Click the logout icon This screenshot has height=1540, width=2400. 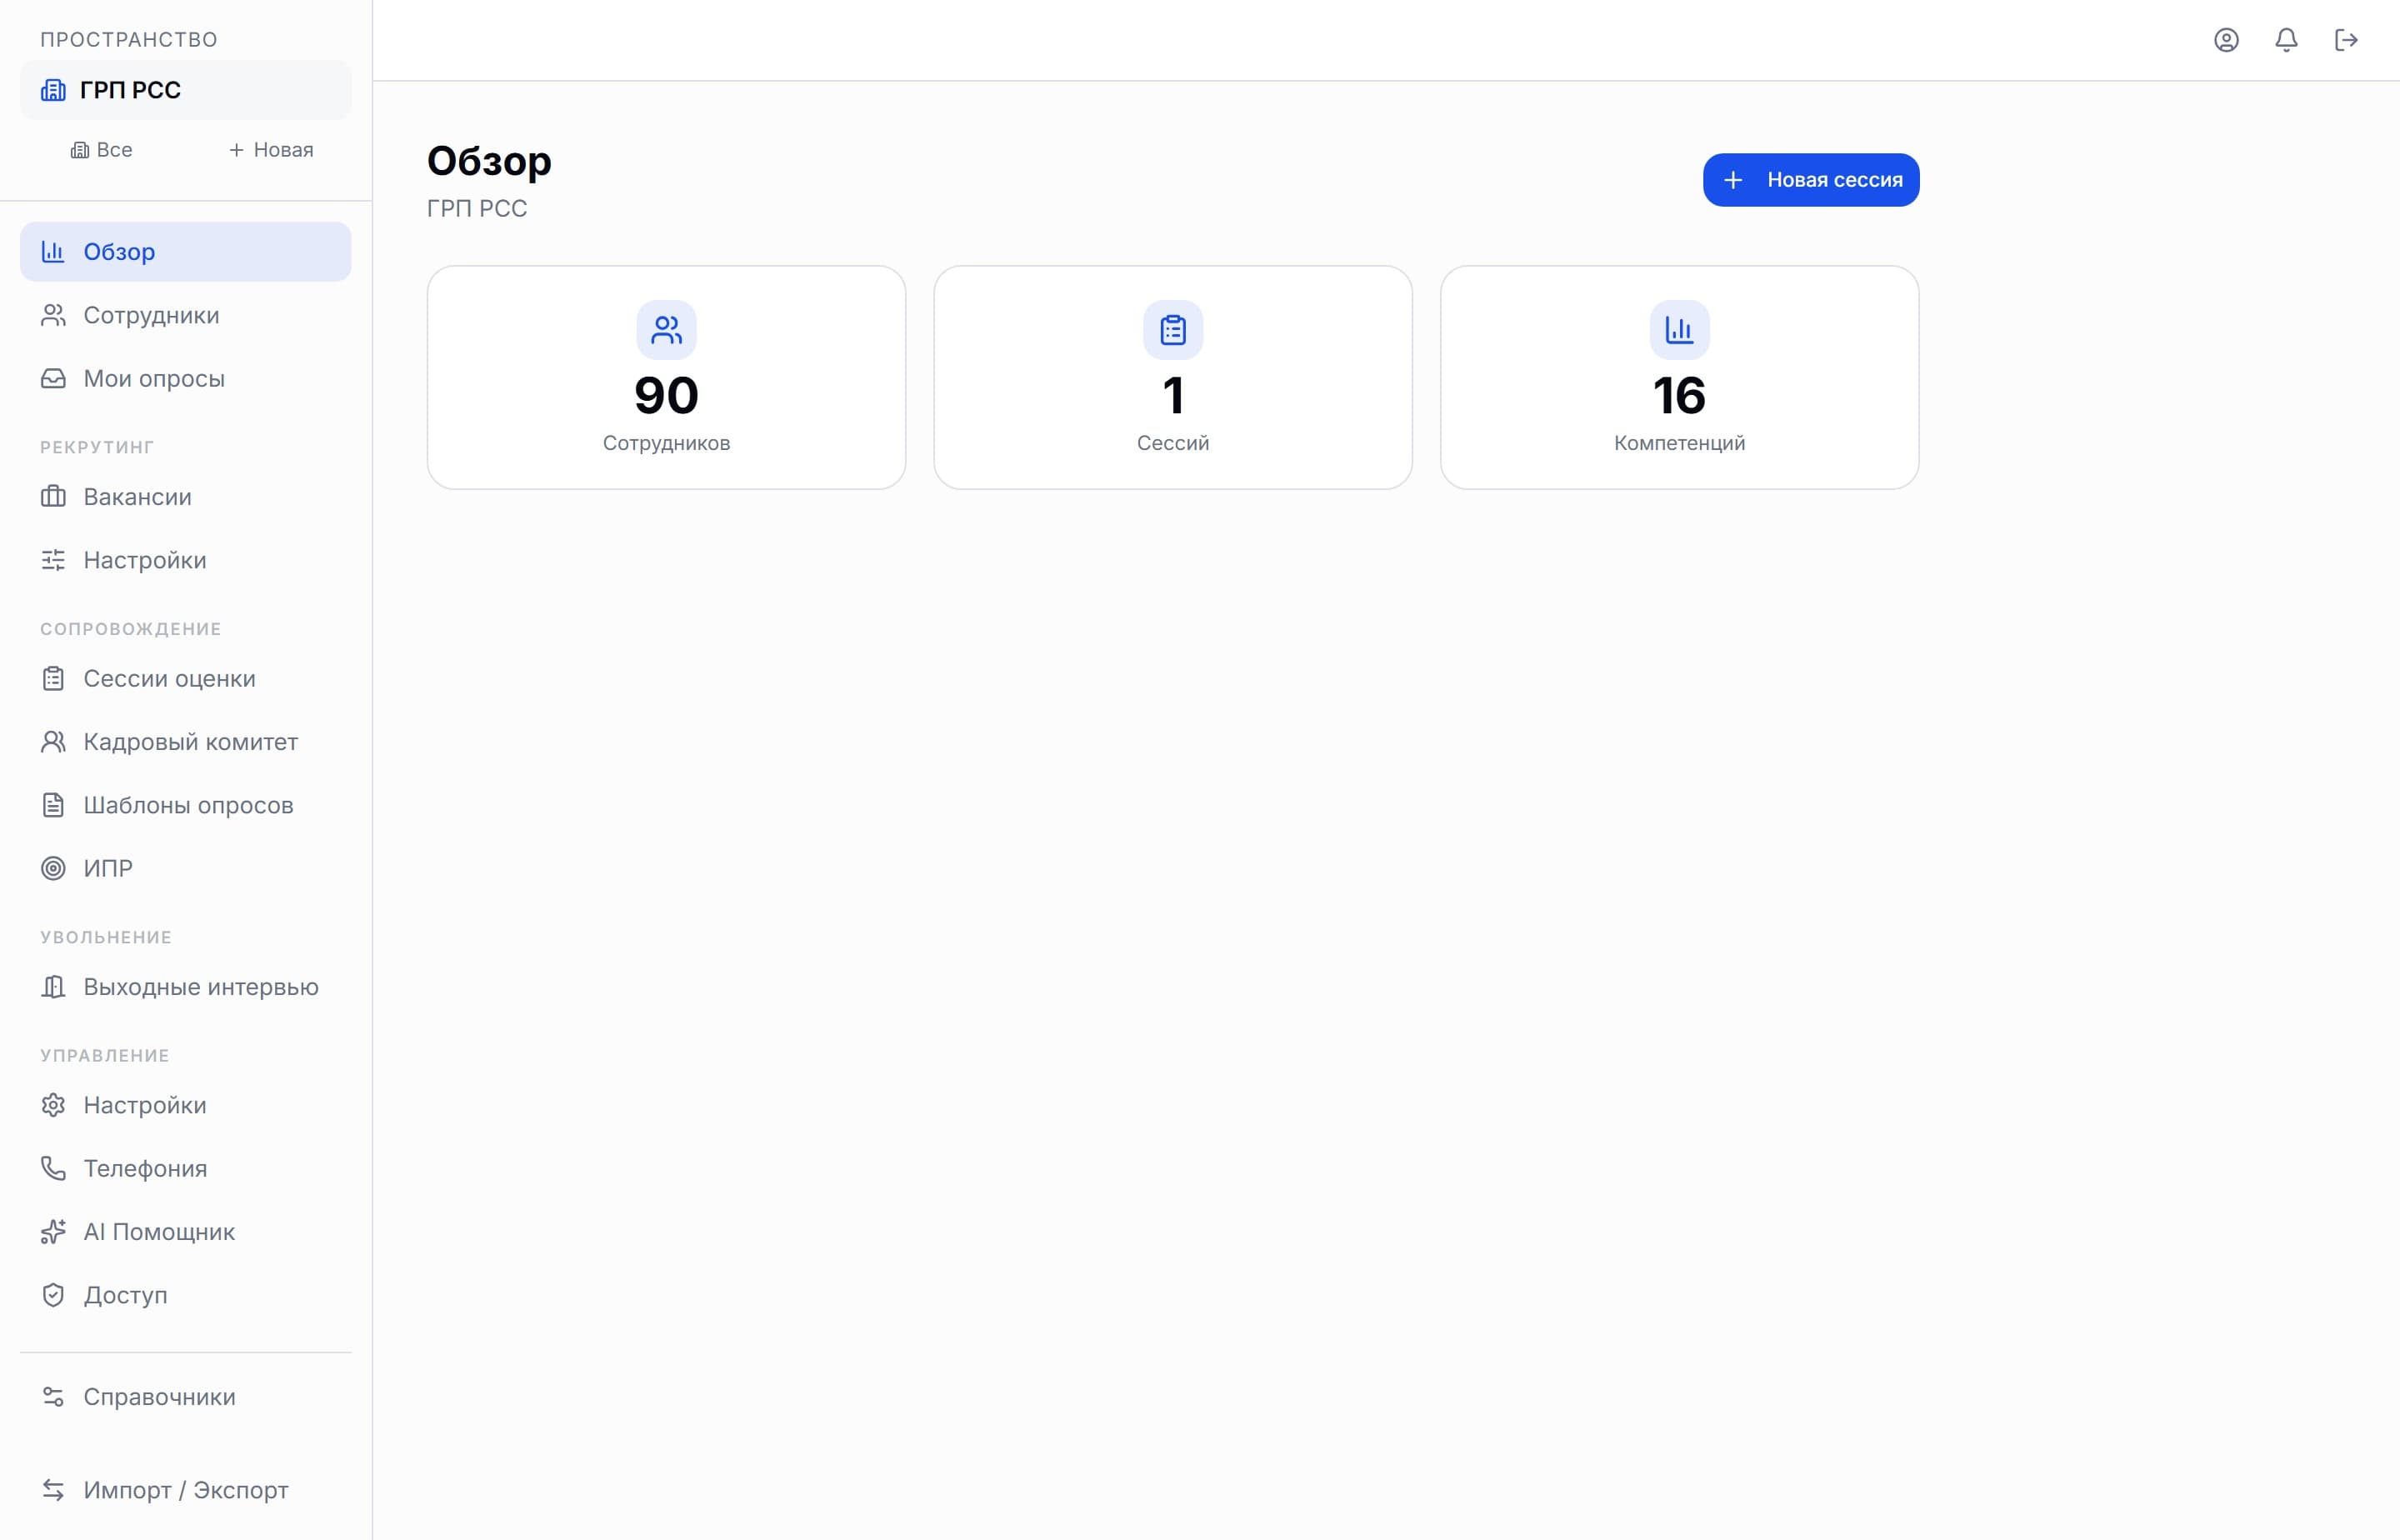[2346, 40]
